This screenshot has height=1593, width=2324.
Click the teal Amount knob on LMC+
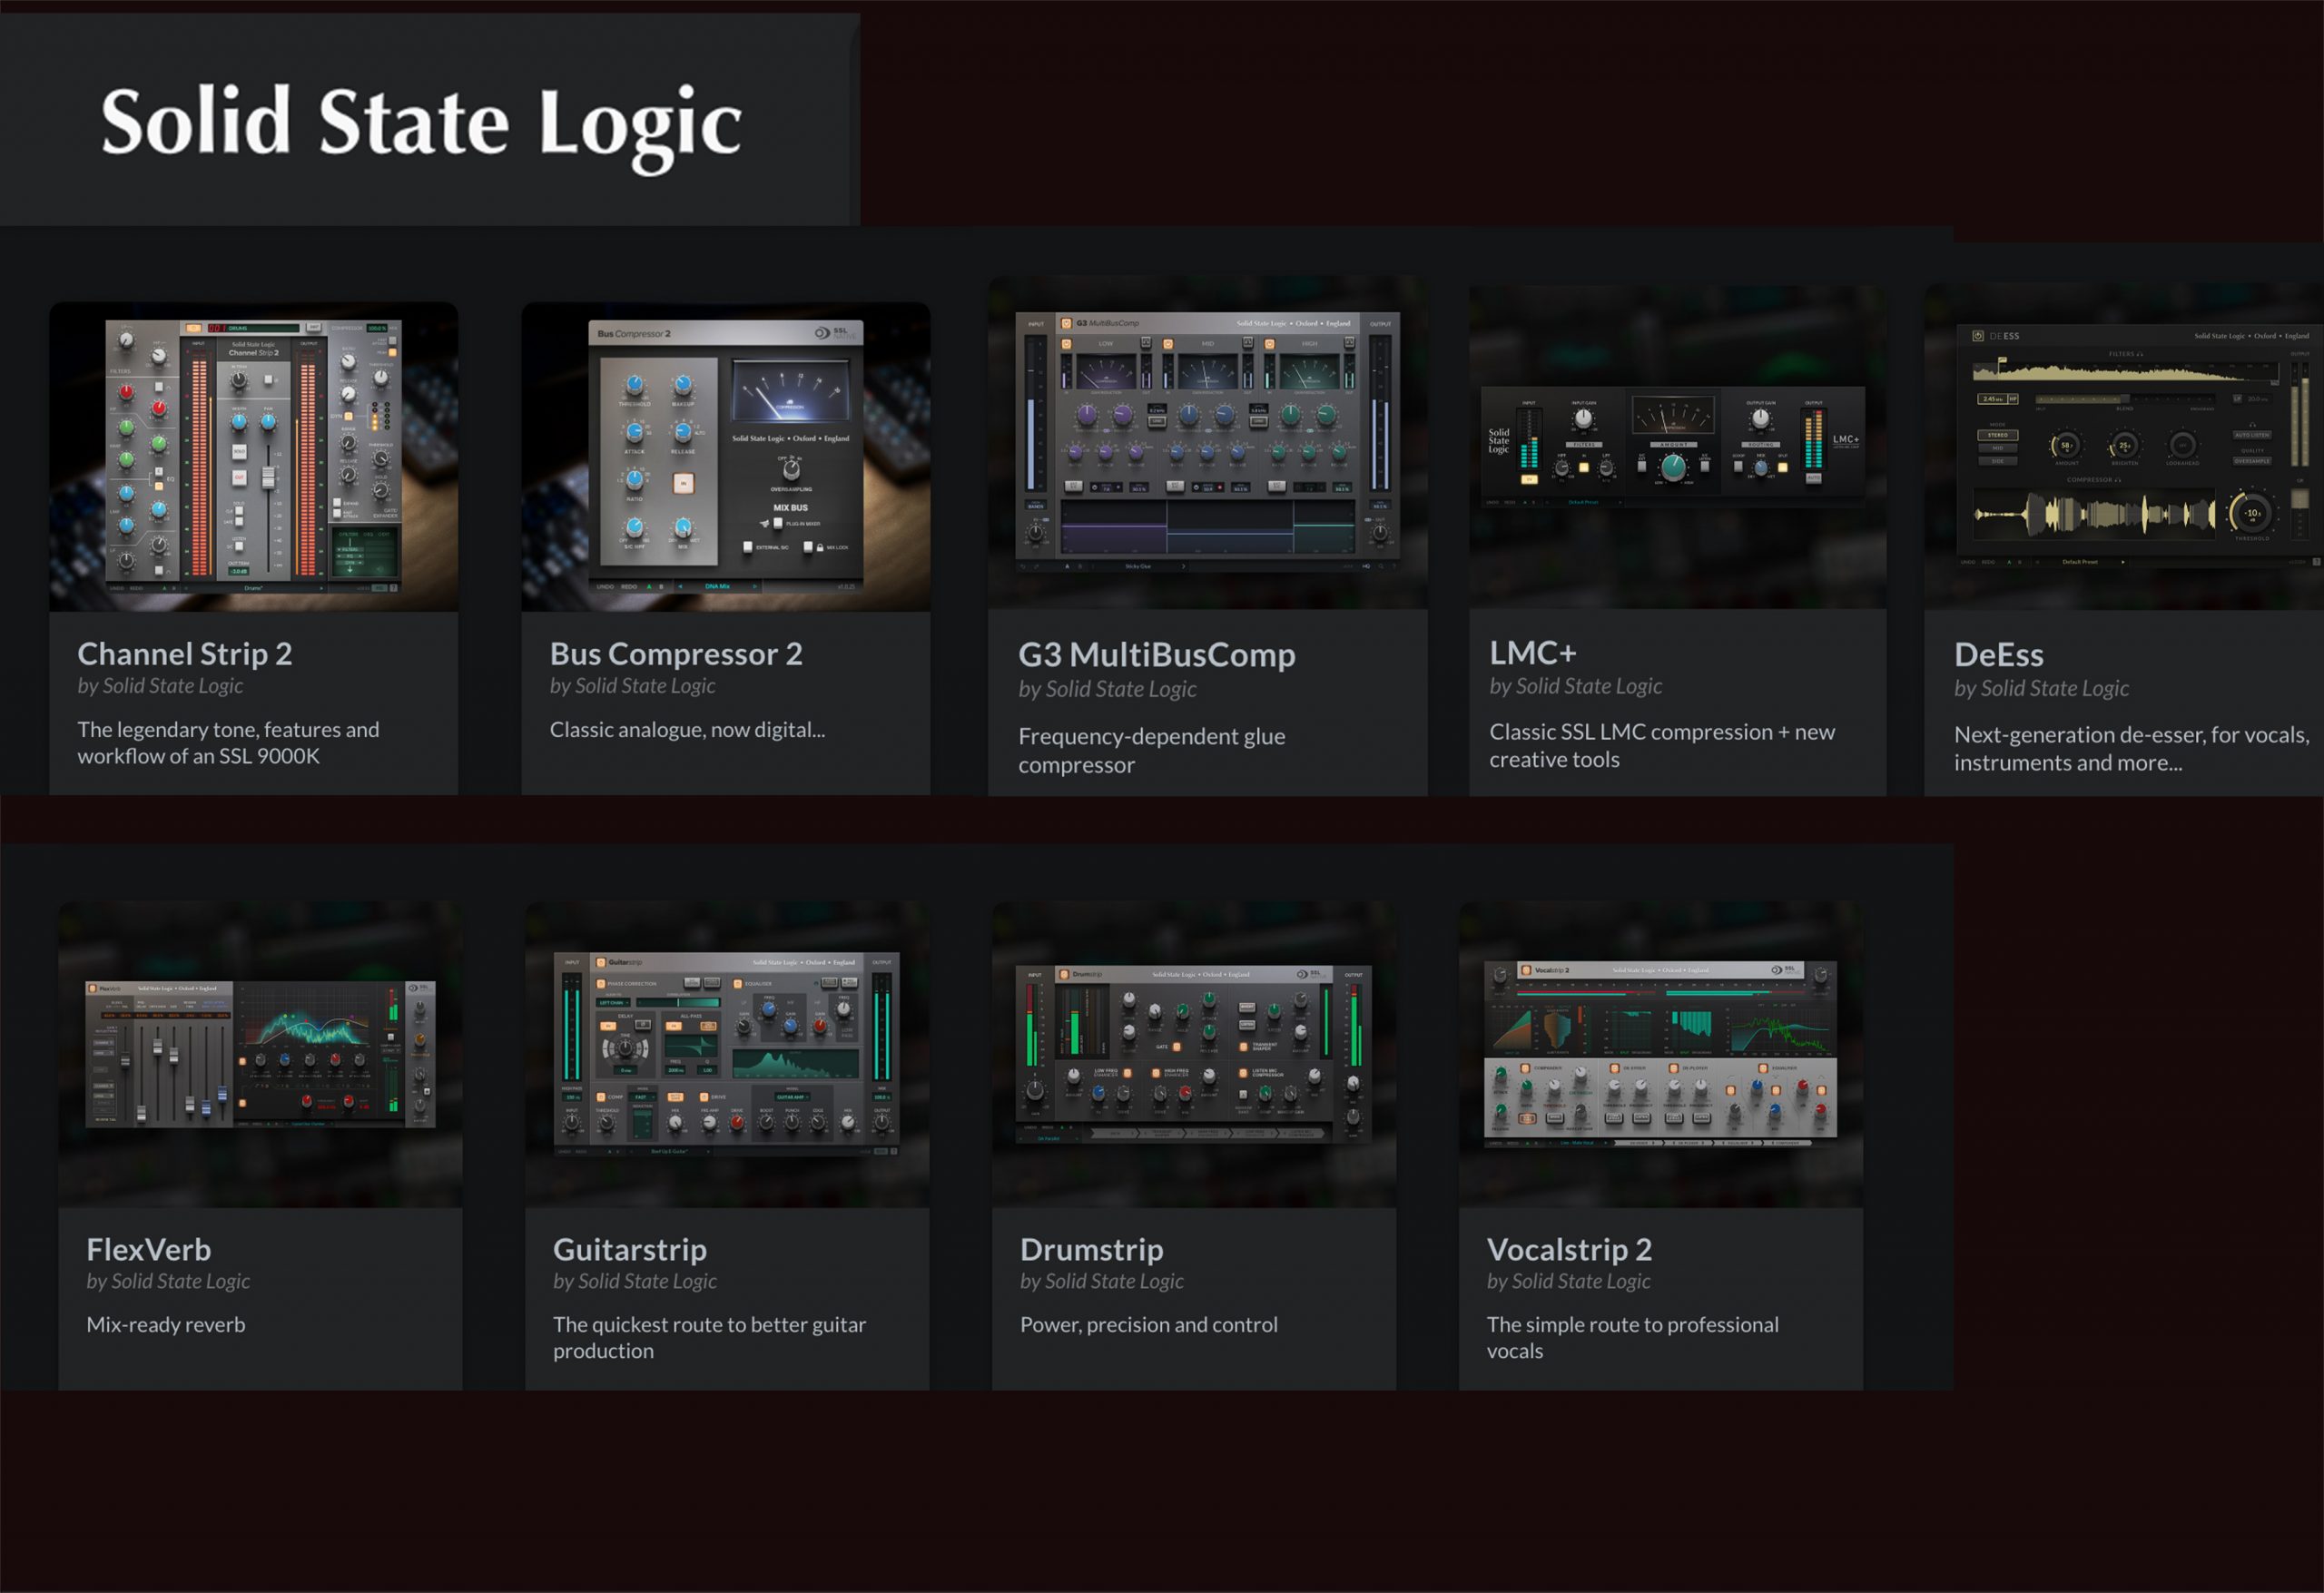(1672, 466)
